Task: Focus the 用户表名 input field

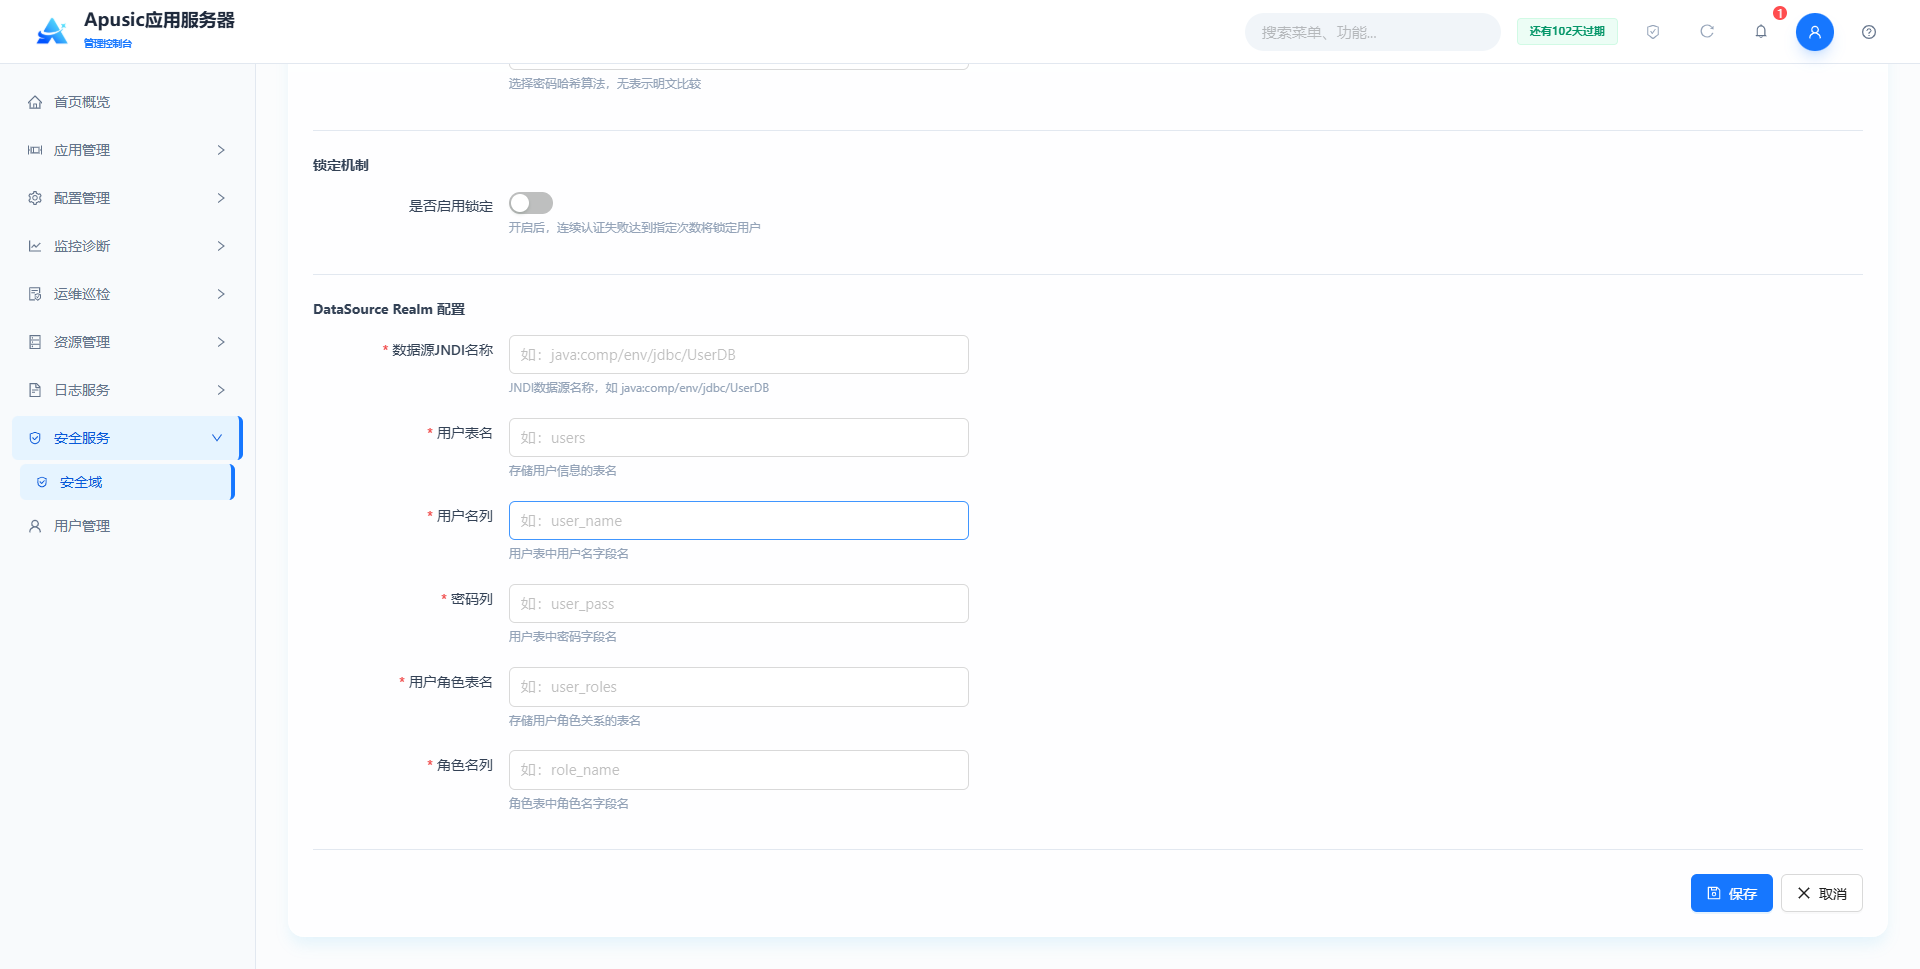Action: pos(739,438)
